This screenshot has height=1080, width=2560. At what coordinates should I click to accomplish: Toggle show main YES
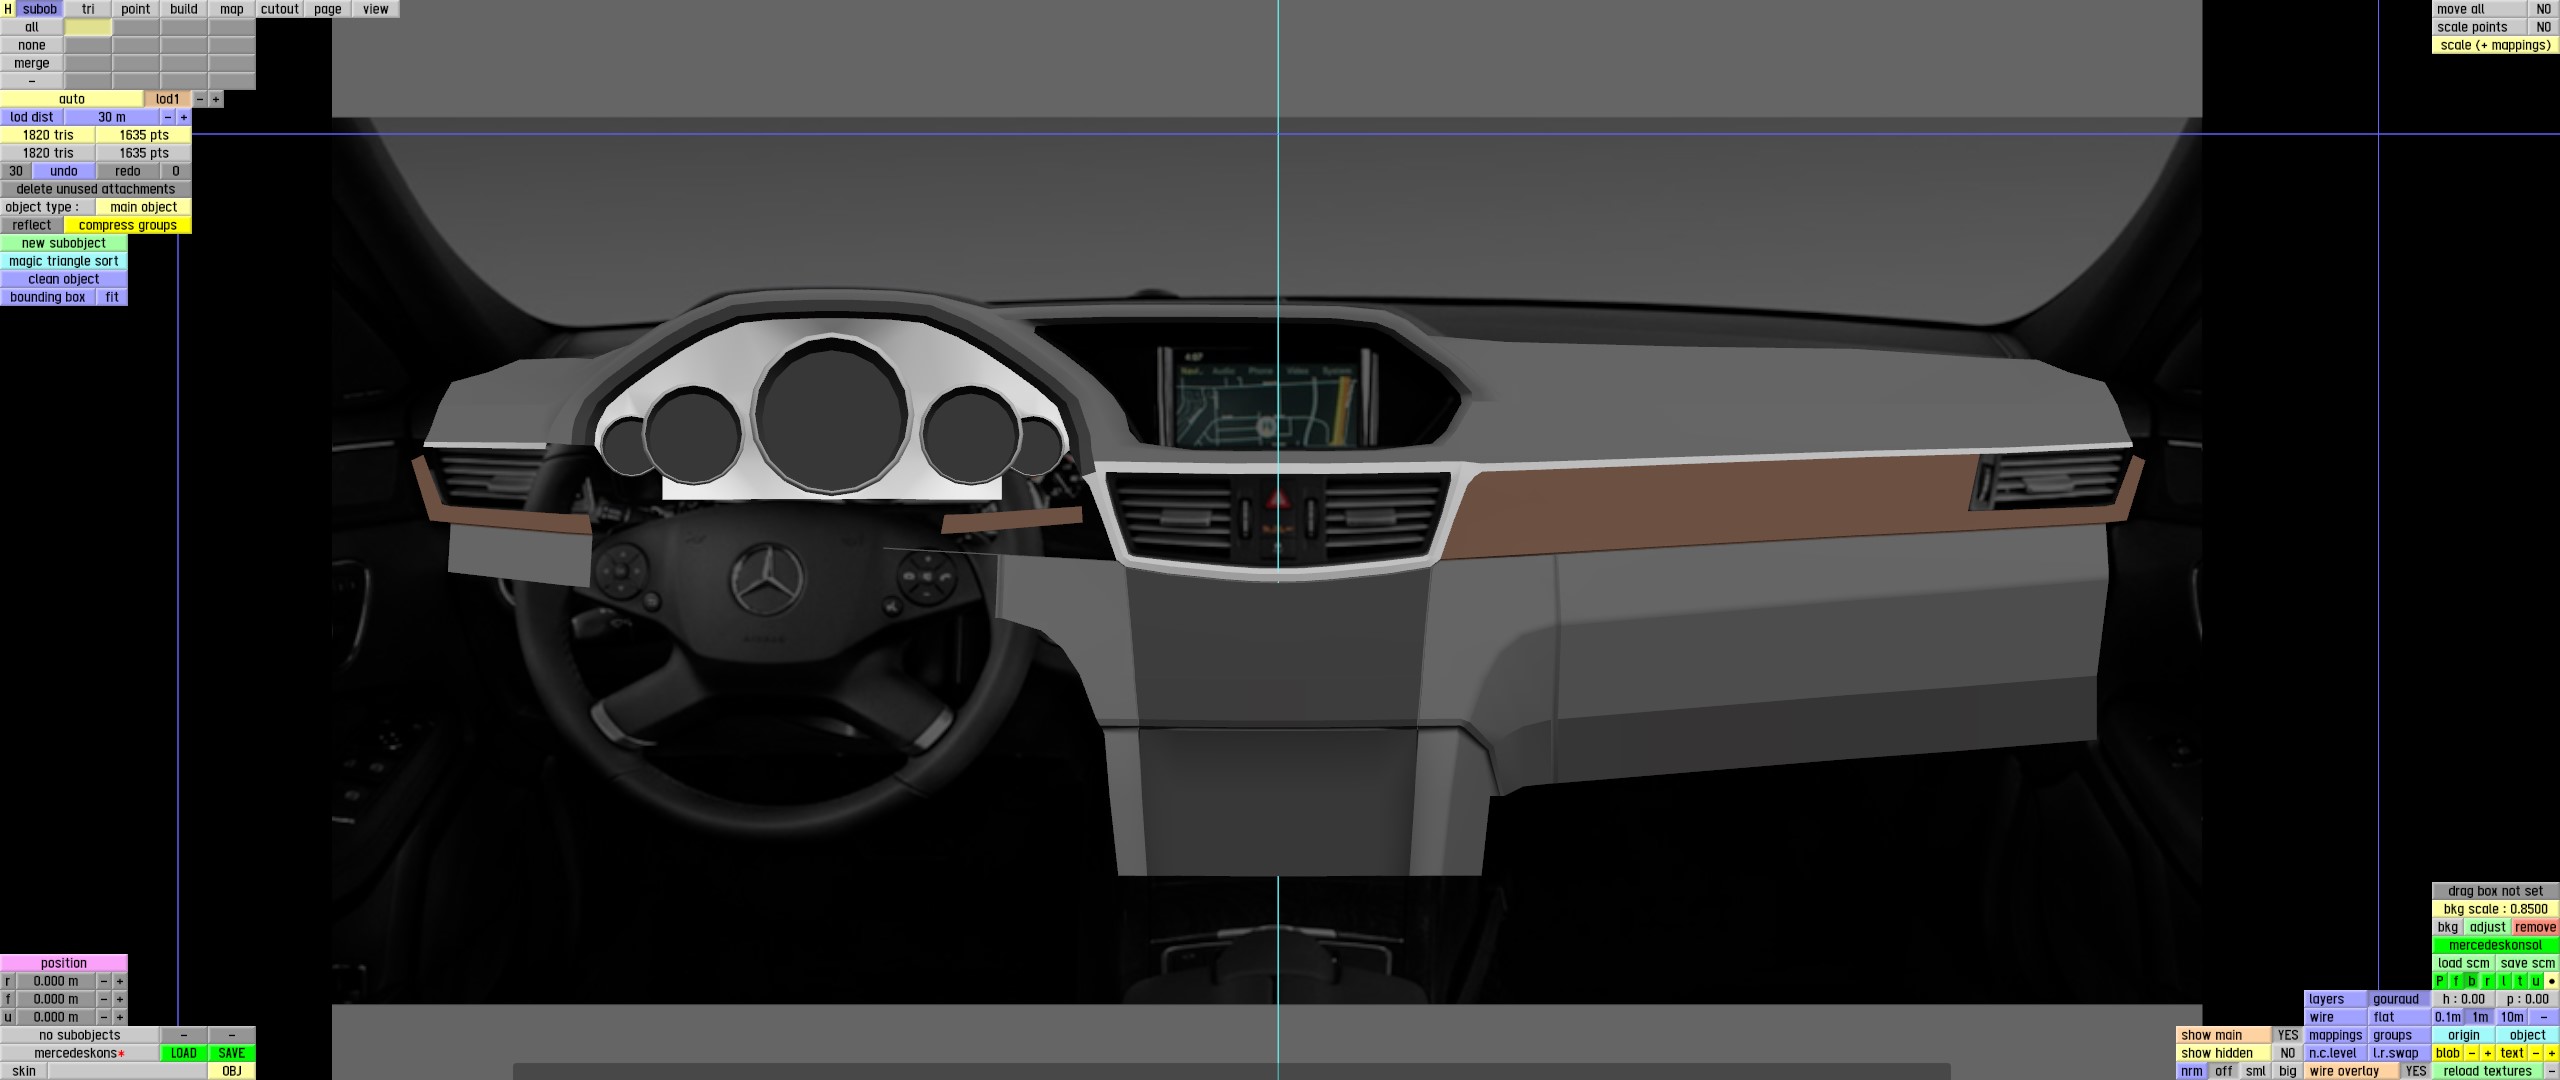coord(2288,1035)
